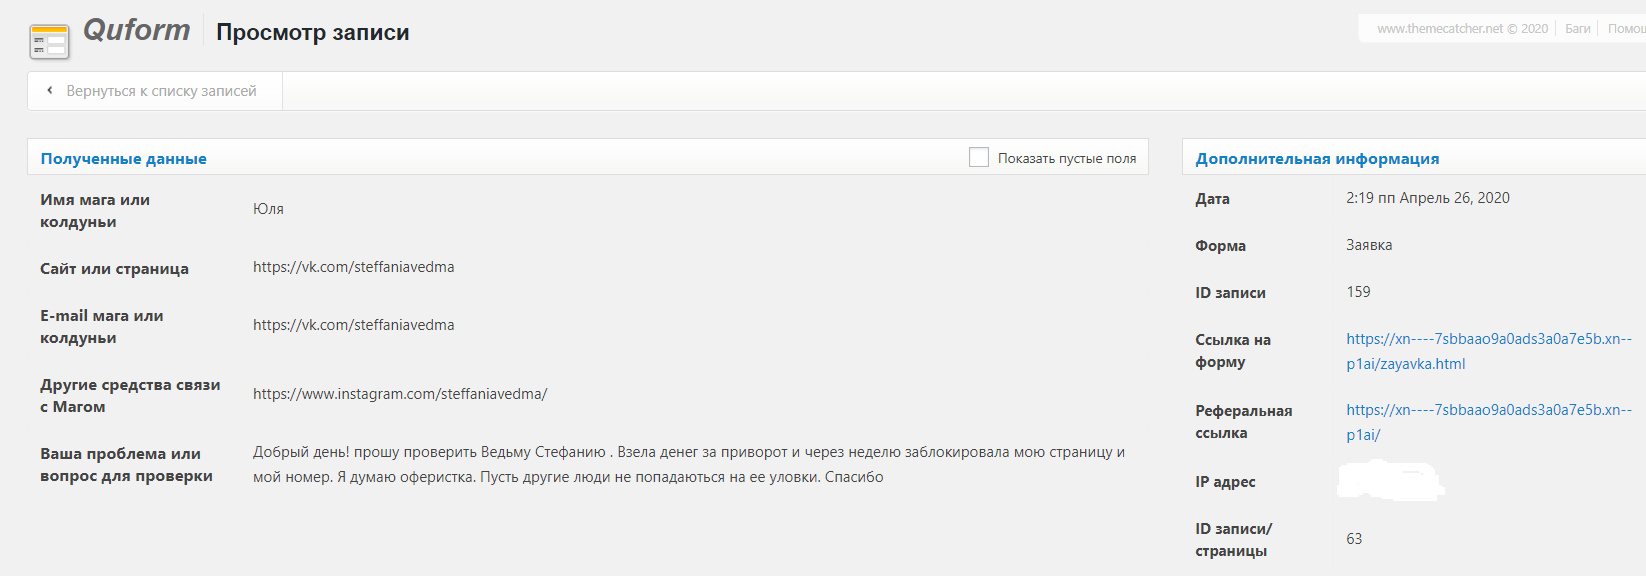Screen dimensions: 1646x576
Task: Click the Просмотр записи page title
Action: click(313, 32)
